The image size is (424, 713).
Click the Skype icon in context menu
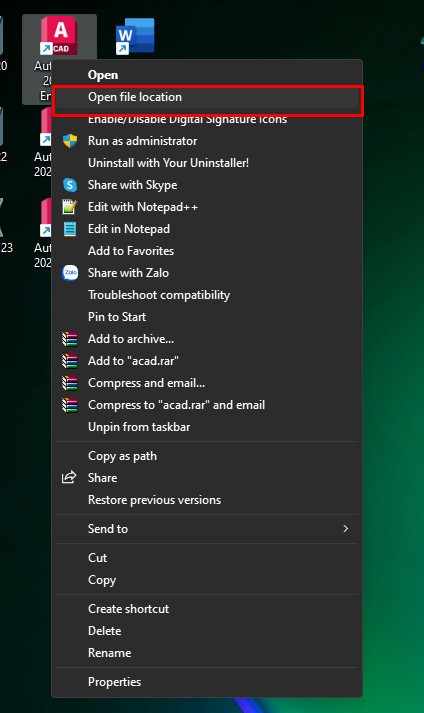pos(70,185)
